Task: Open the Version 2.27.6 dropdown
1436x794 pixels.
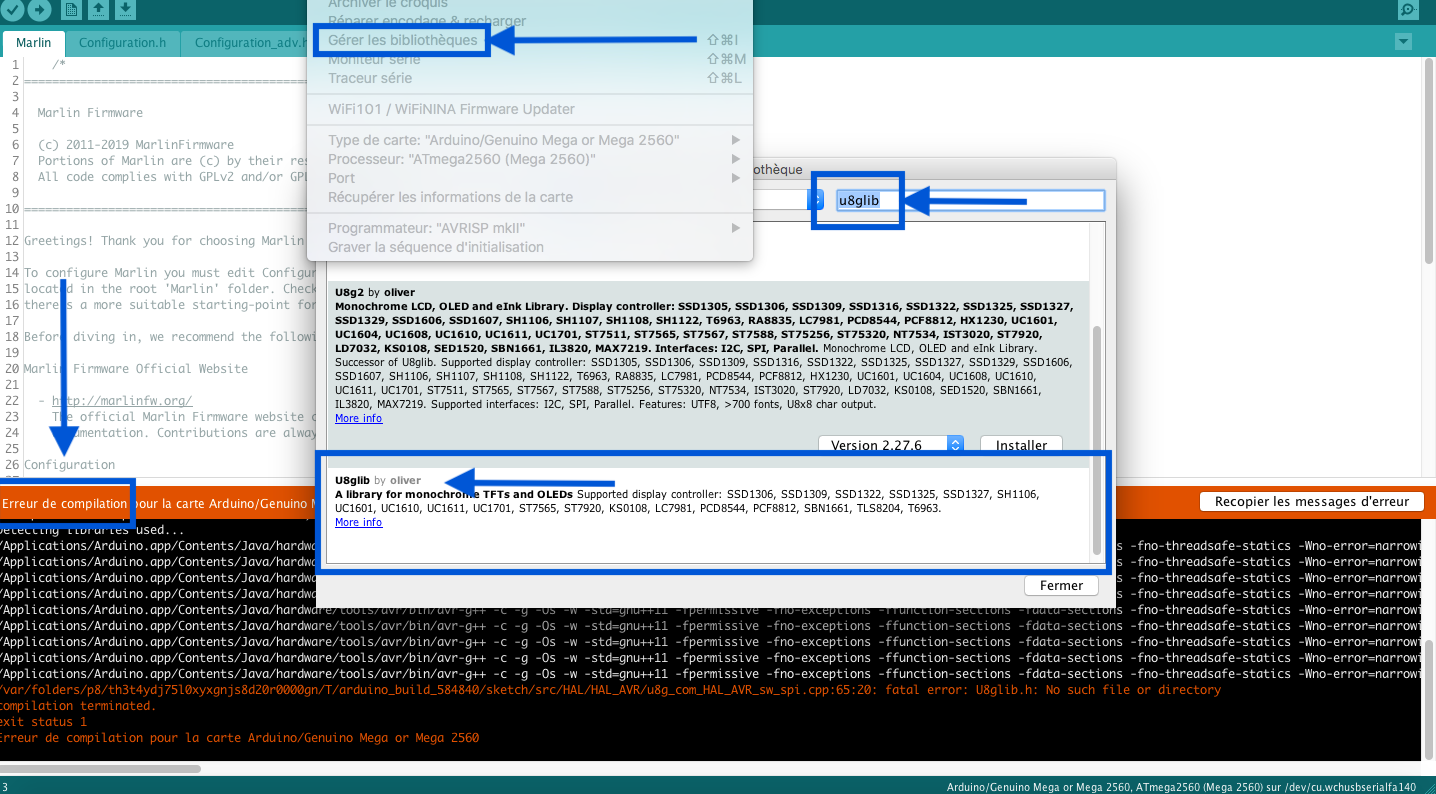Action: (x=890, y=445)
